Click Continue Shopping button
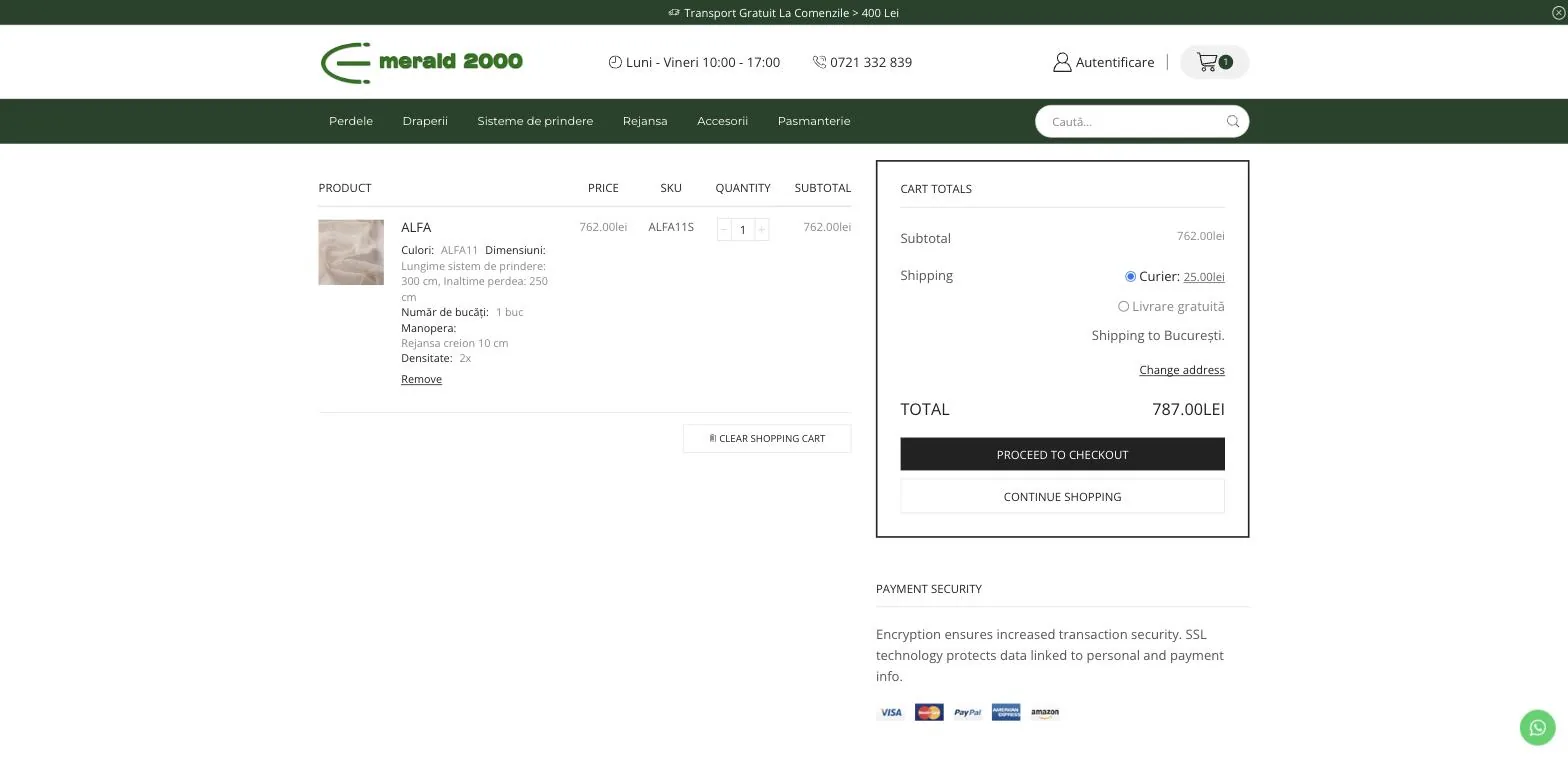The height and width of the screenshot is (782, 1568). coord(1062,496)
